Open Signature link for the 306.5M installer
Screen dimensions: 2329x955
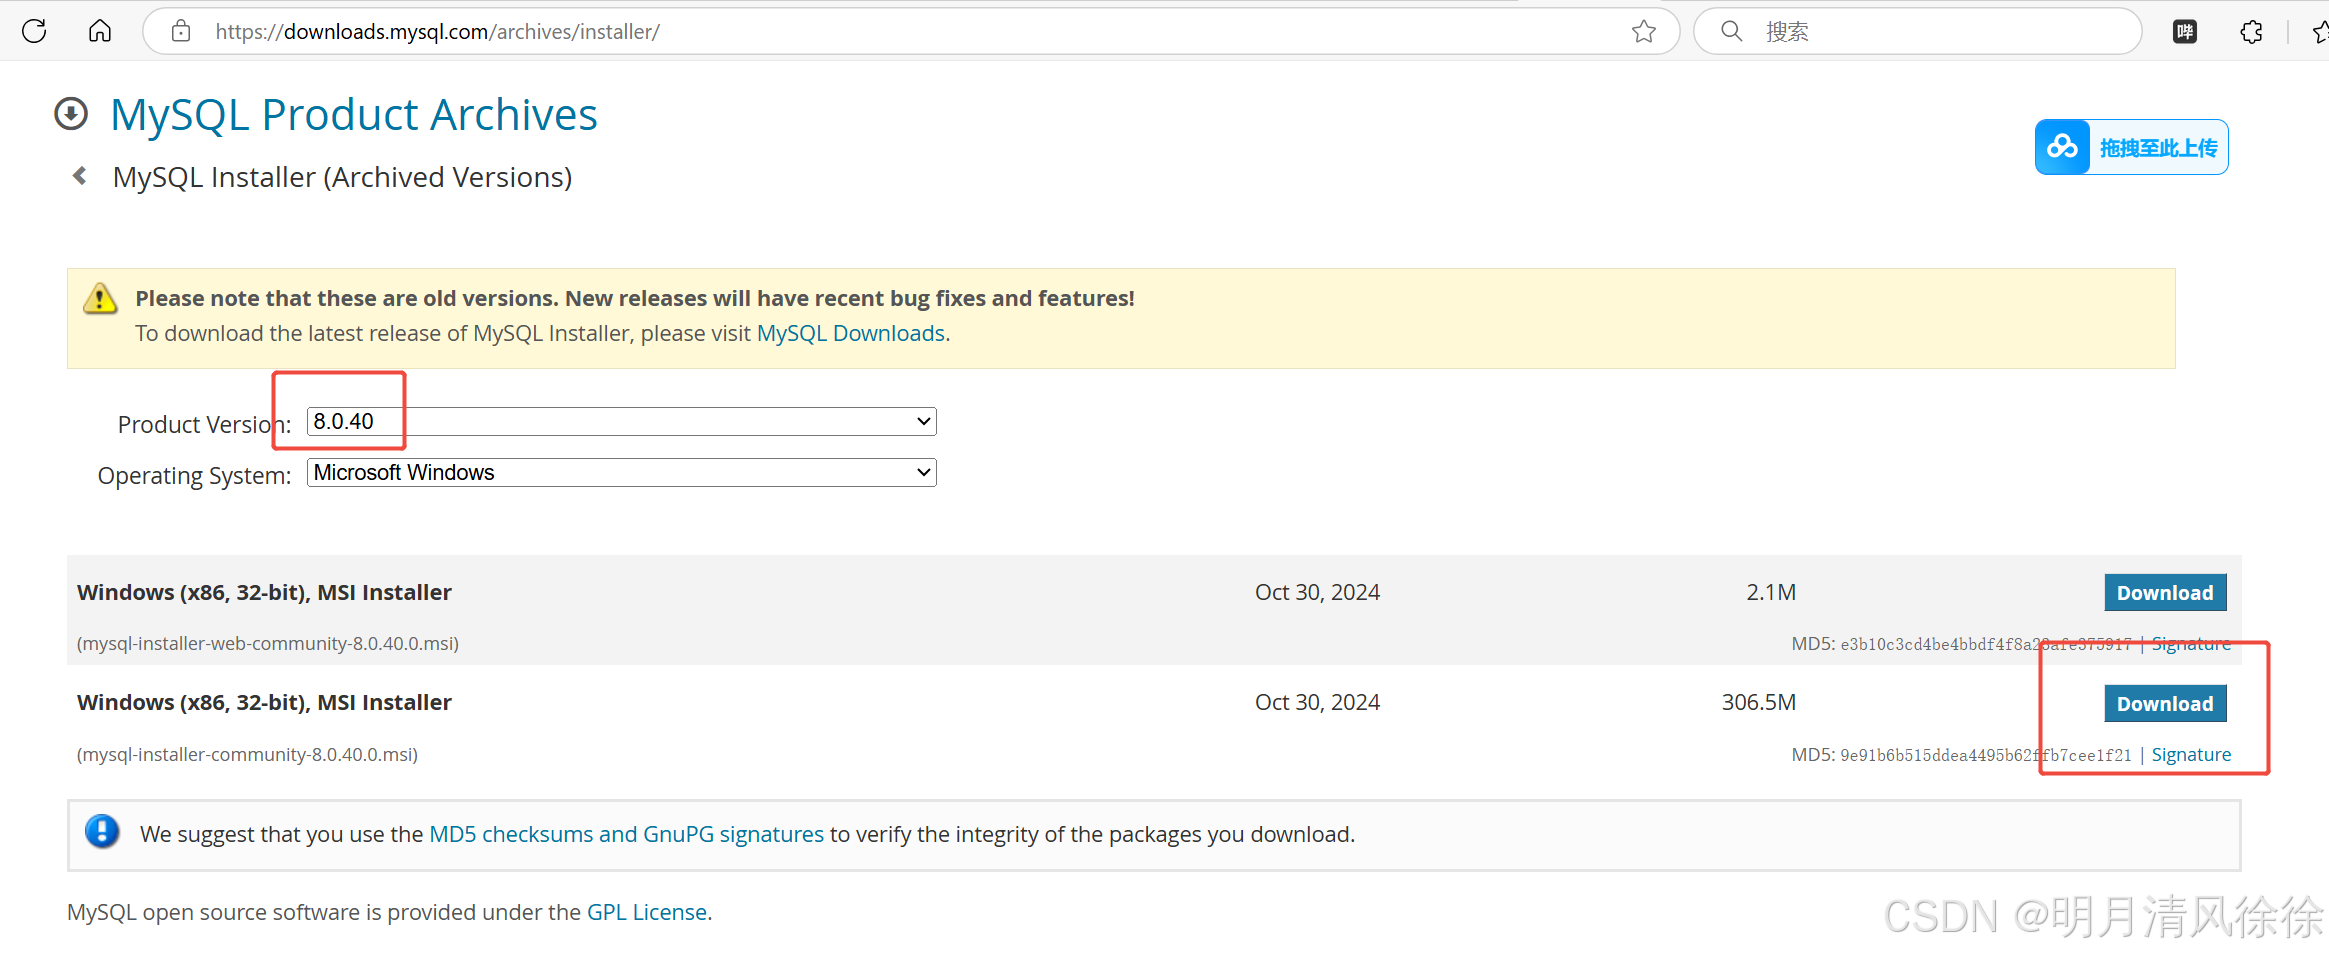2191,755
